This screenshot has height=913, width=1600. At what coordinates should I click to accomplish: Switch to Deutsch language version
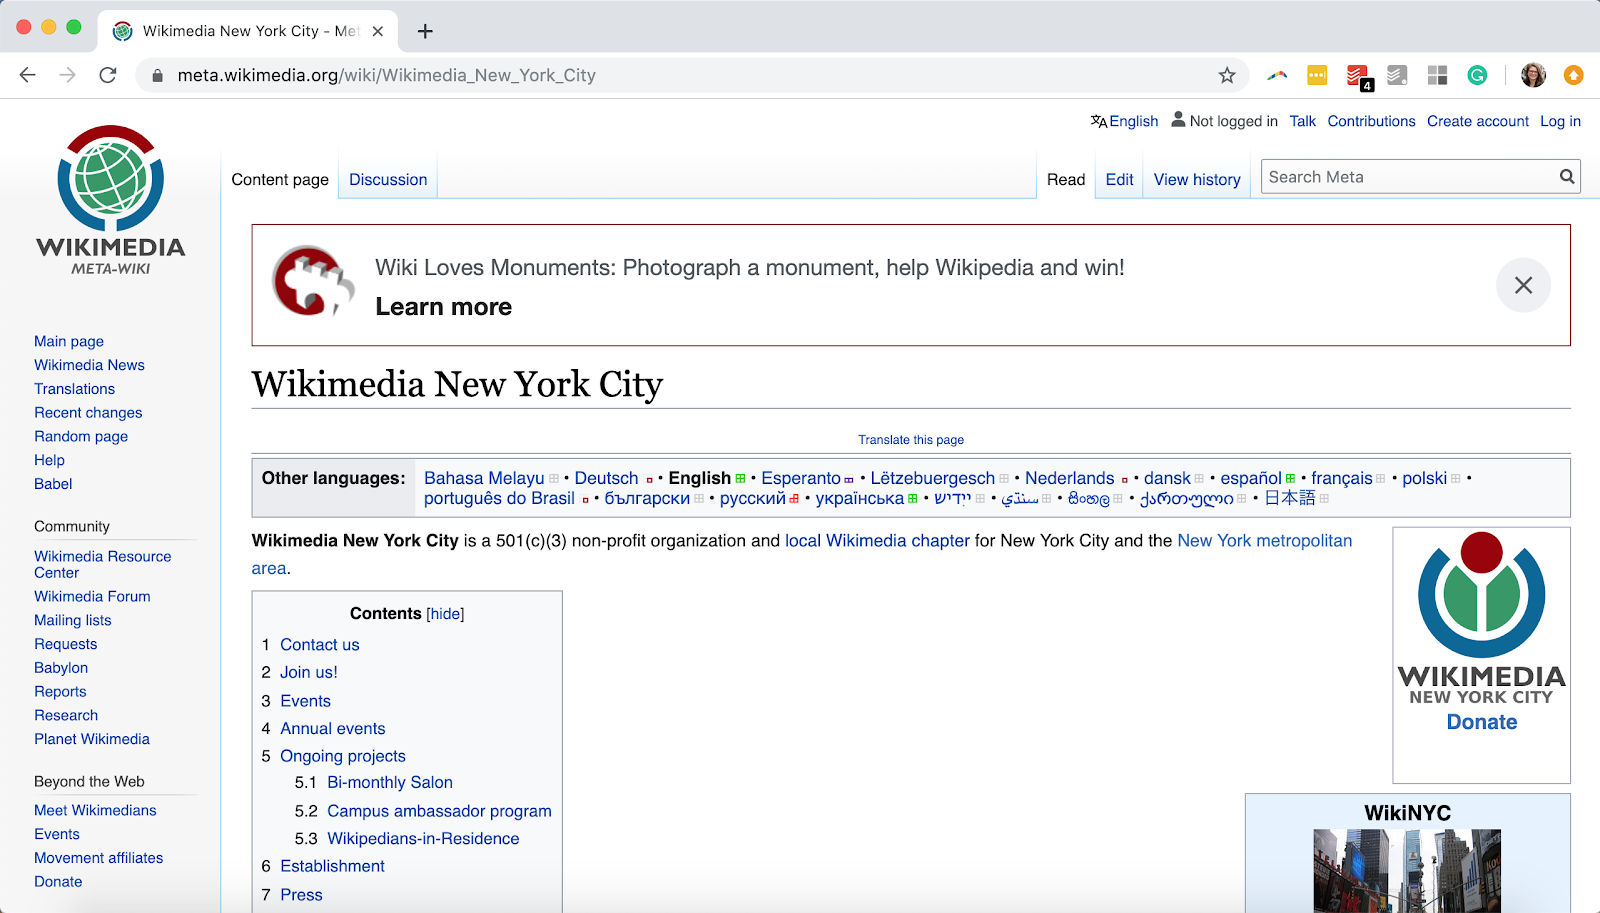point(606,478)
